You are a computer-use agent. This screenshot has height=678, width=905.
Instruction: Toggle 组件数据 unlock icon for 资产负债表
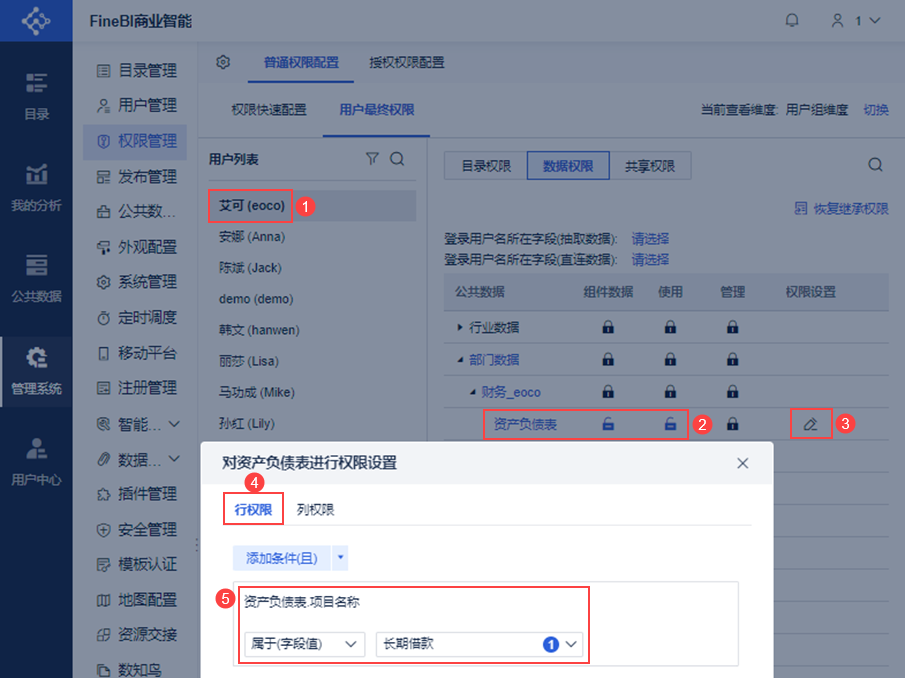click(x=608, y=424)
